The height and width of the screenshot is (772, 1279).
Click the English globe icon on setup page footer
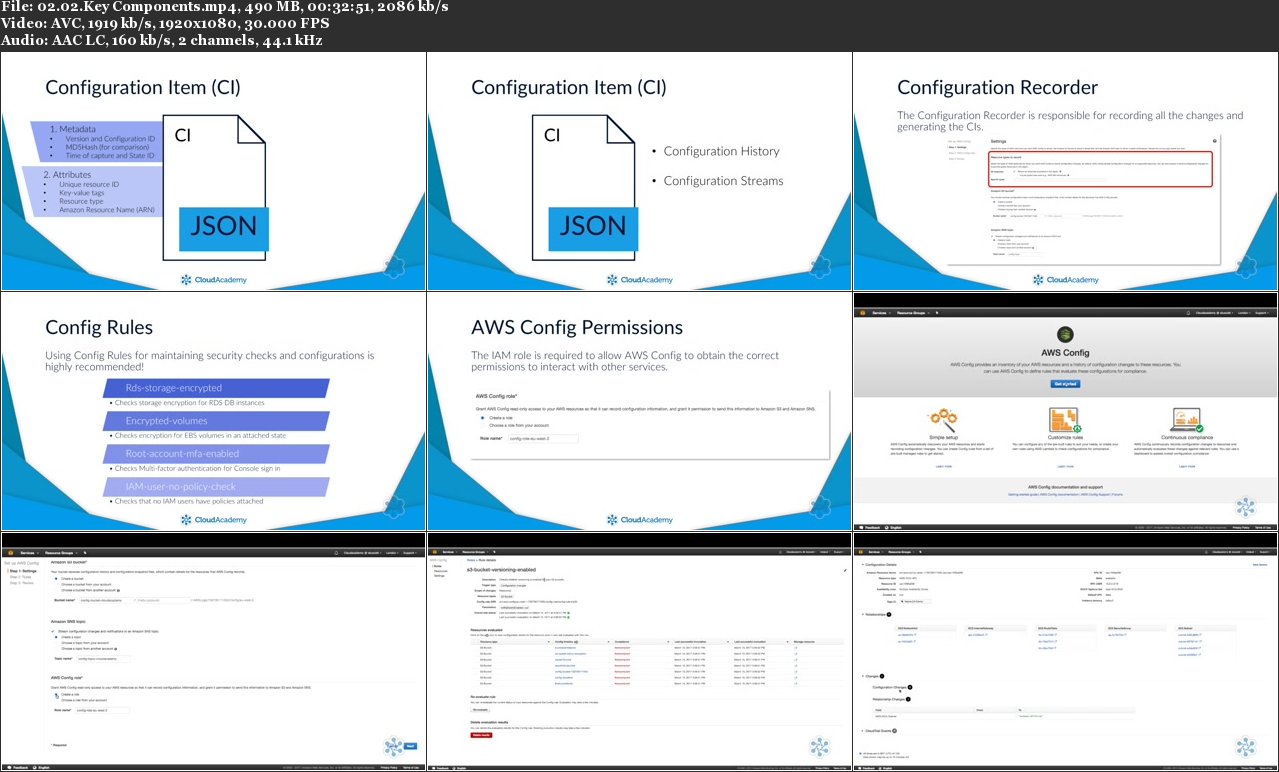click(x=34, y=767)
